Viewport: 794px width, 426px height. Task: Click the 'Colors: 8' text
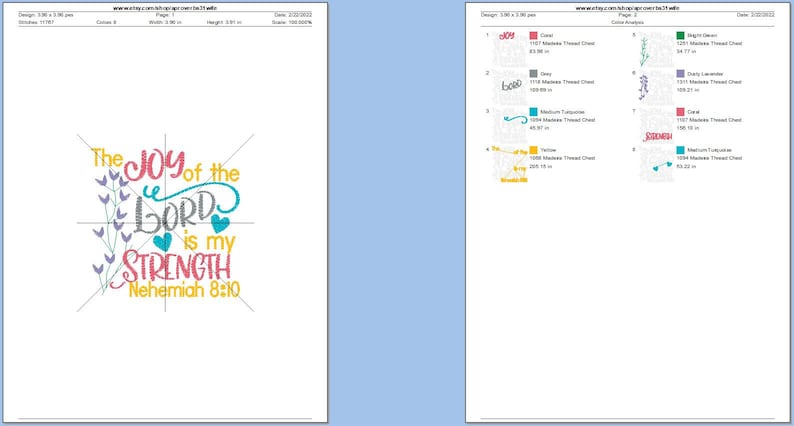point(106,22)
